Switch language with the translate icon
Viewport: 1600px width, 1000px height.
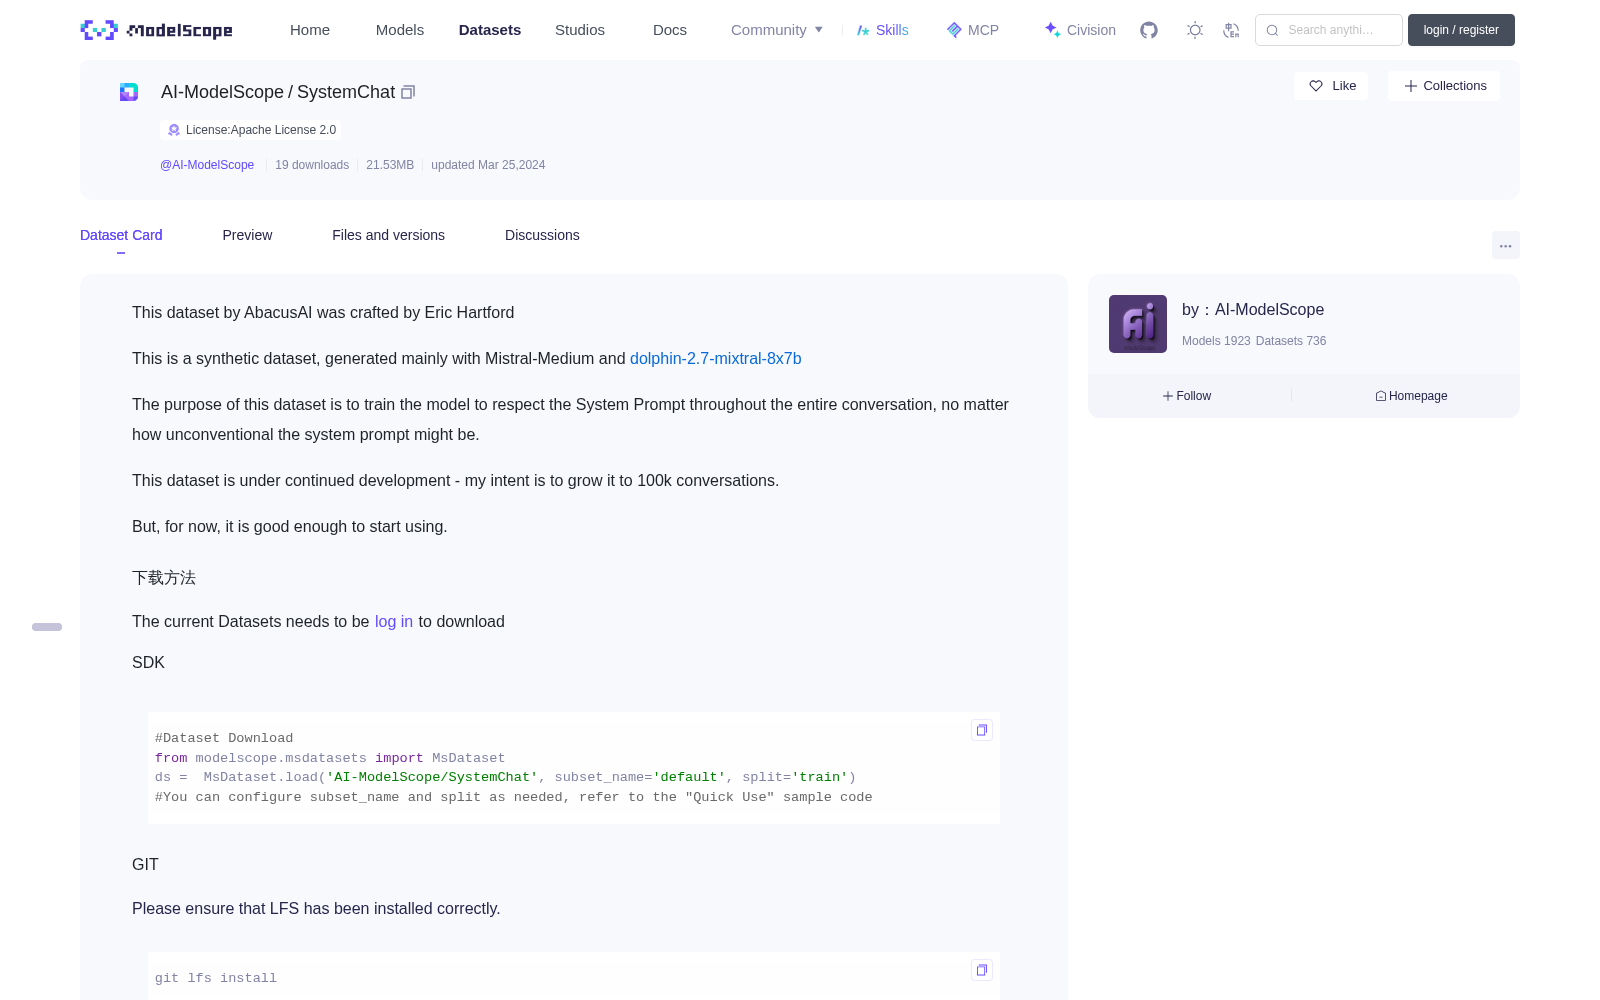coord(1232,30)
